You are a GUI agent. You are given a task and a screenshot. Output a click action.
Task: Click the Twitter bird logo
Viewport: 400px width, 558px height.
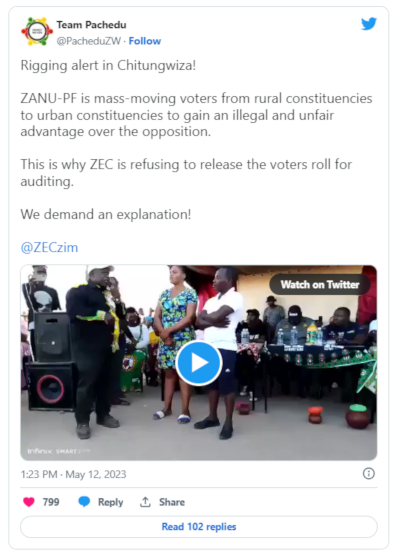[x=369, y=24]
